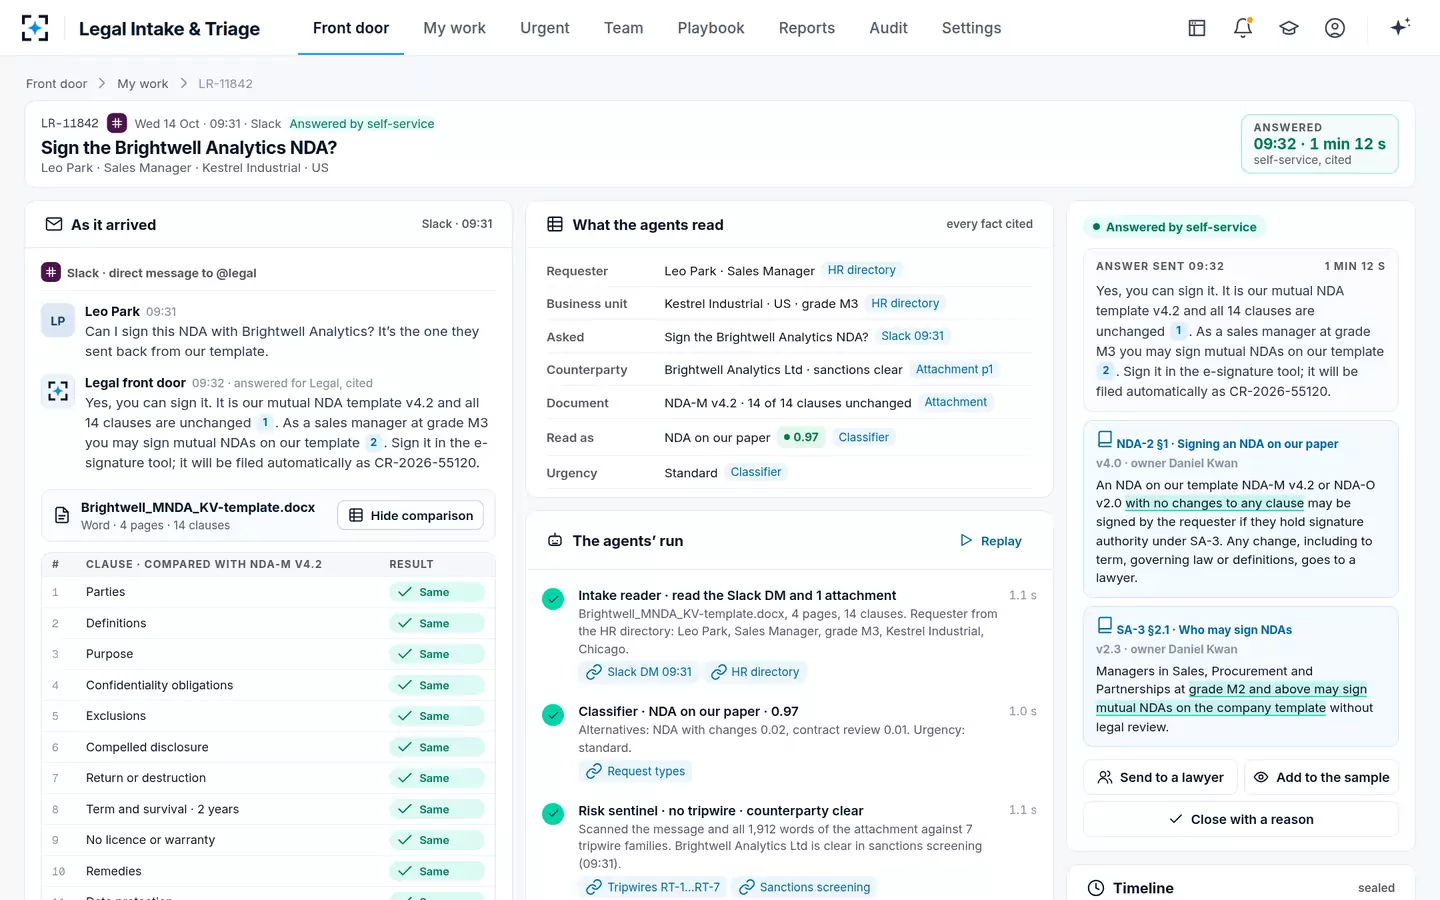Click citation 2 in the Answer sent box
This screenshot has height=900, width=1440.
pos(1105,371)
